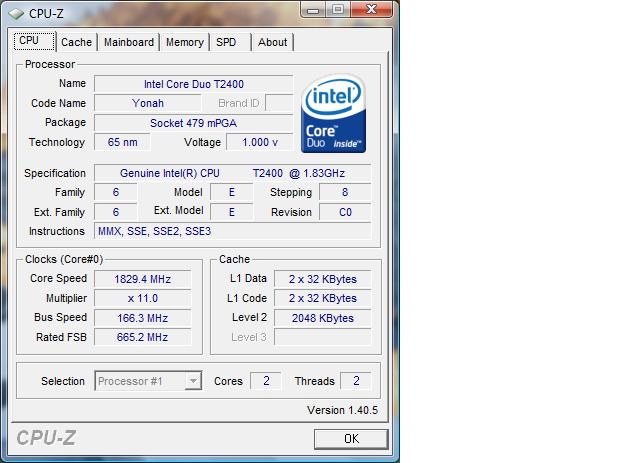
Task: Click the Ext. Family value field
Action: coord(116,212)
